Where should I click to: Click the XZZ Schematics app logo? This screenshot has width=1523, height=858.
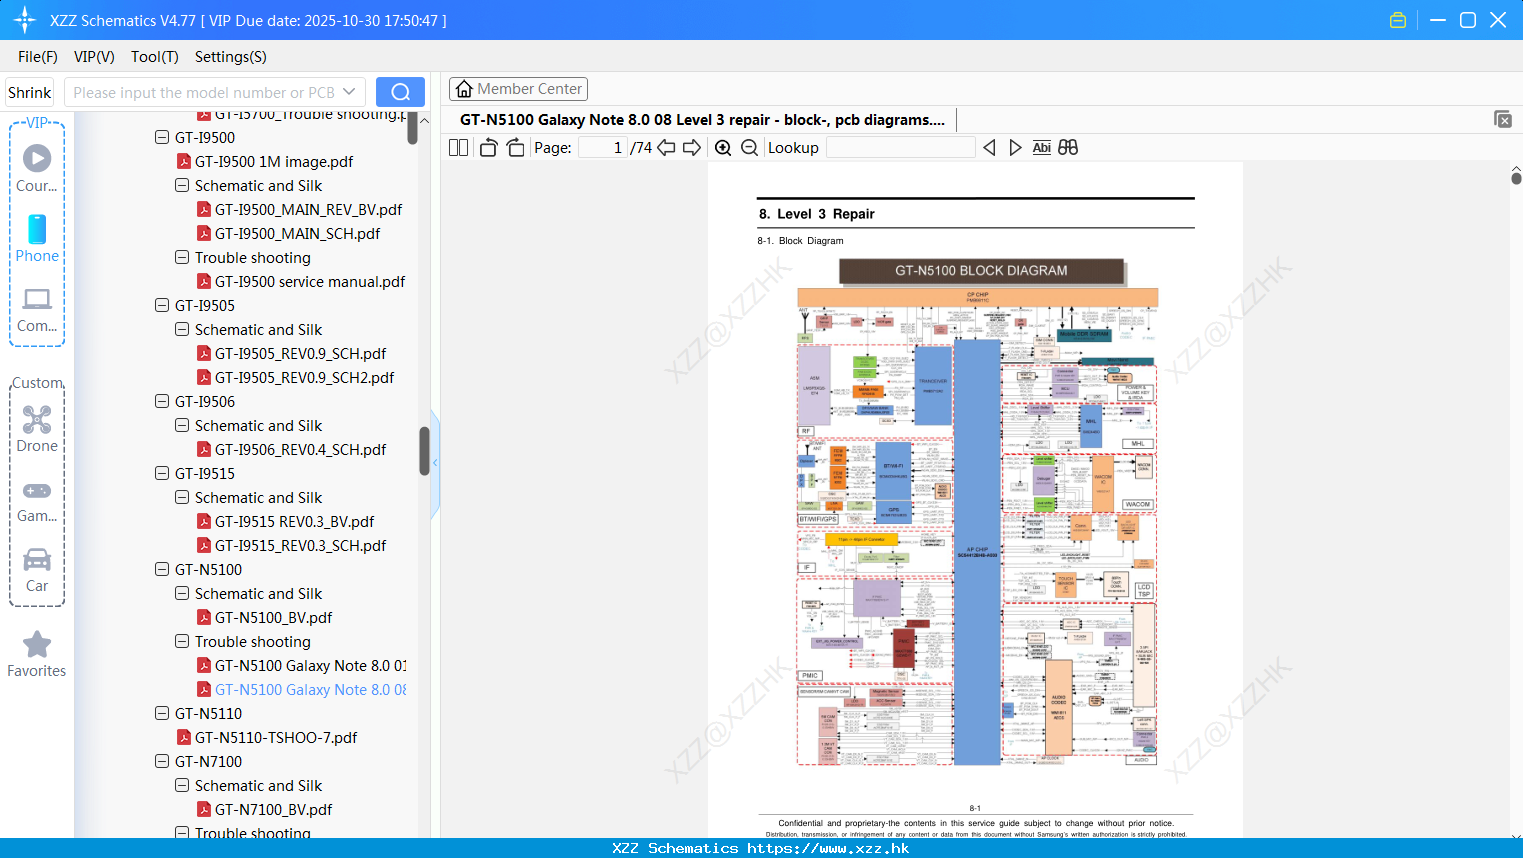pos(25,20)
